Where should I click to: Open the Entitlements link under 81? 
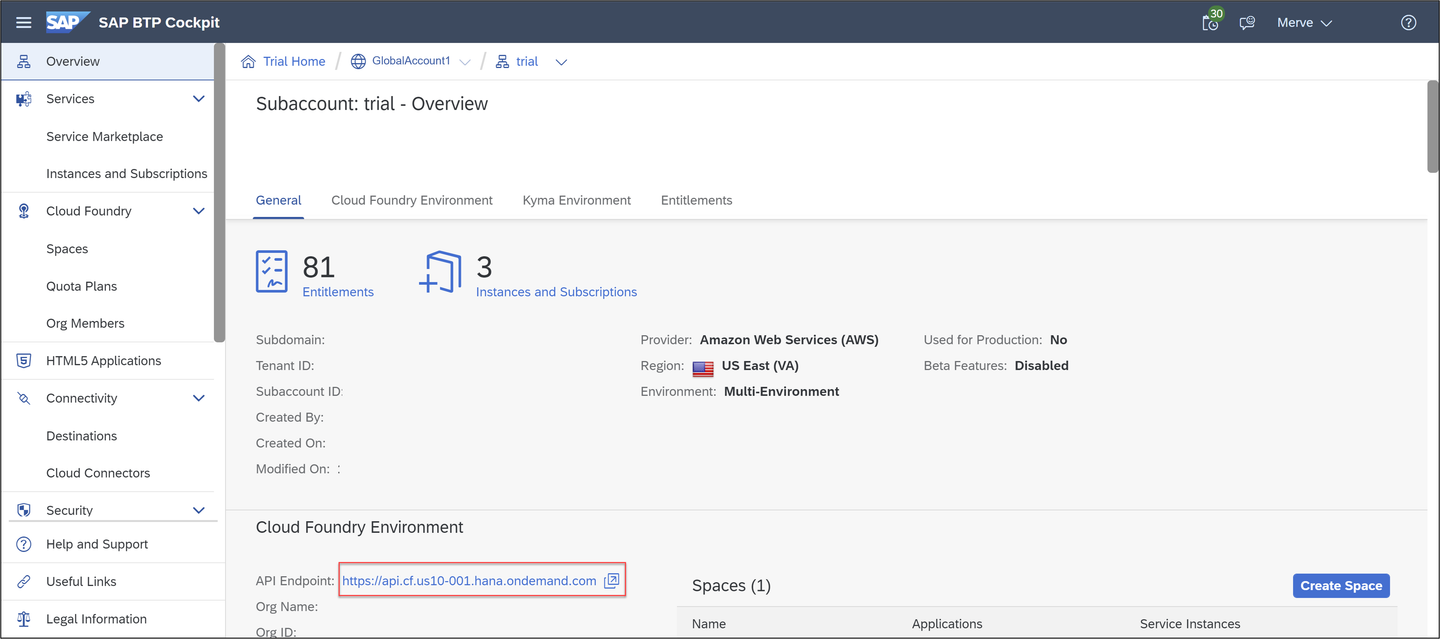[x=338, y=292]
